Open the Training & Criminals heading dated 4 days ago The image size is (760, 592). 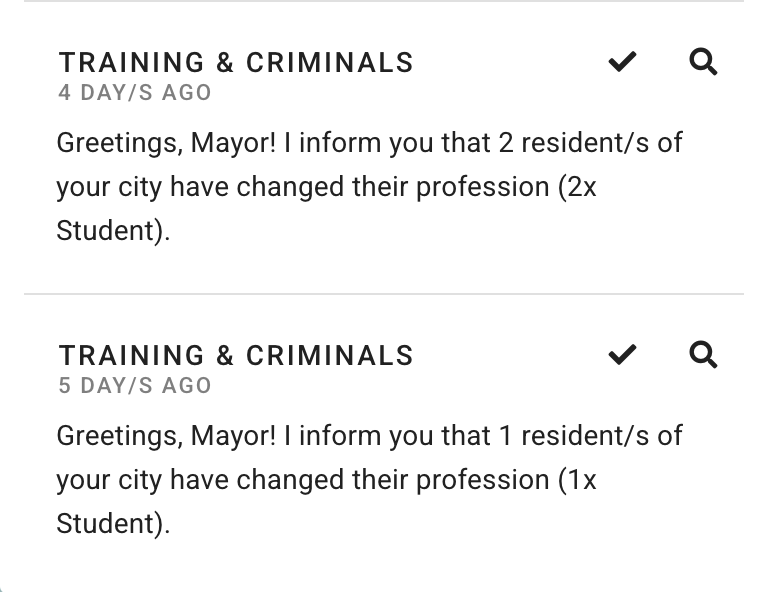tap(236, 63)
